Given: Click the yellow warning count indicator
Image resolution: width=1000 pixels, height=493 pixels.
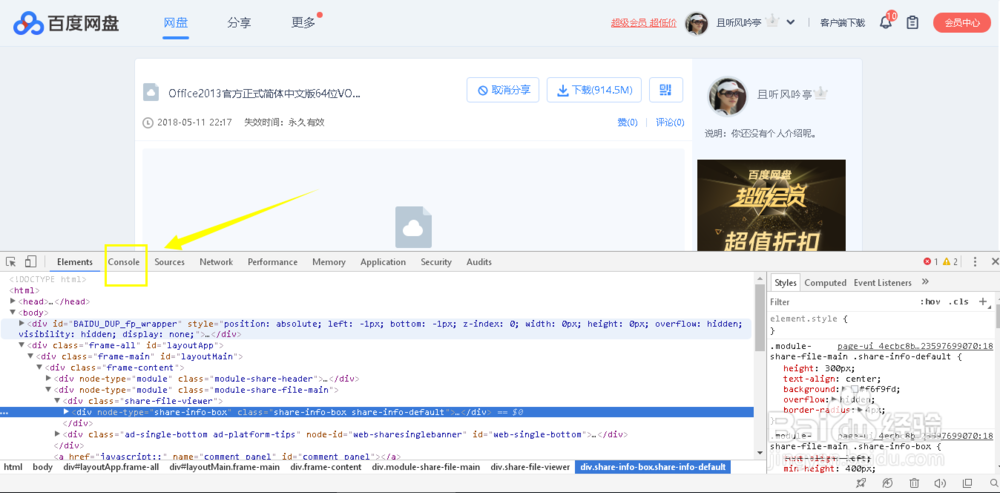Looking at the screenshot, I should point(950,261).
